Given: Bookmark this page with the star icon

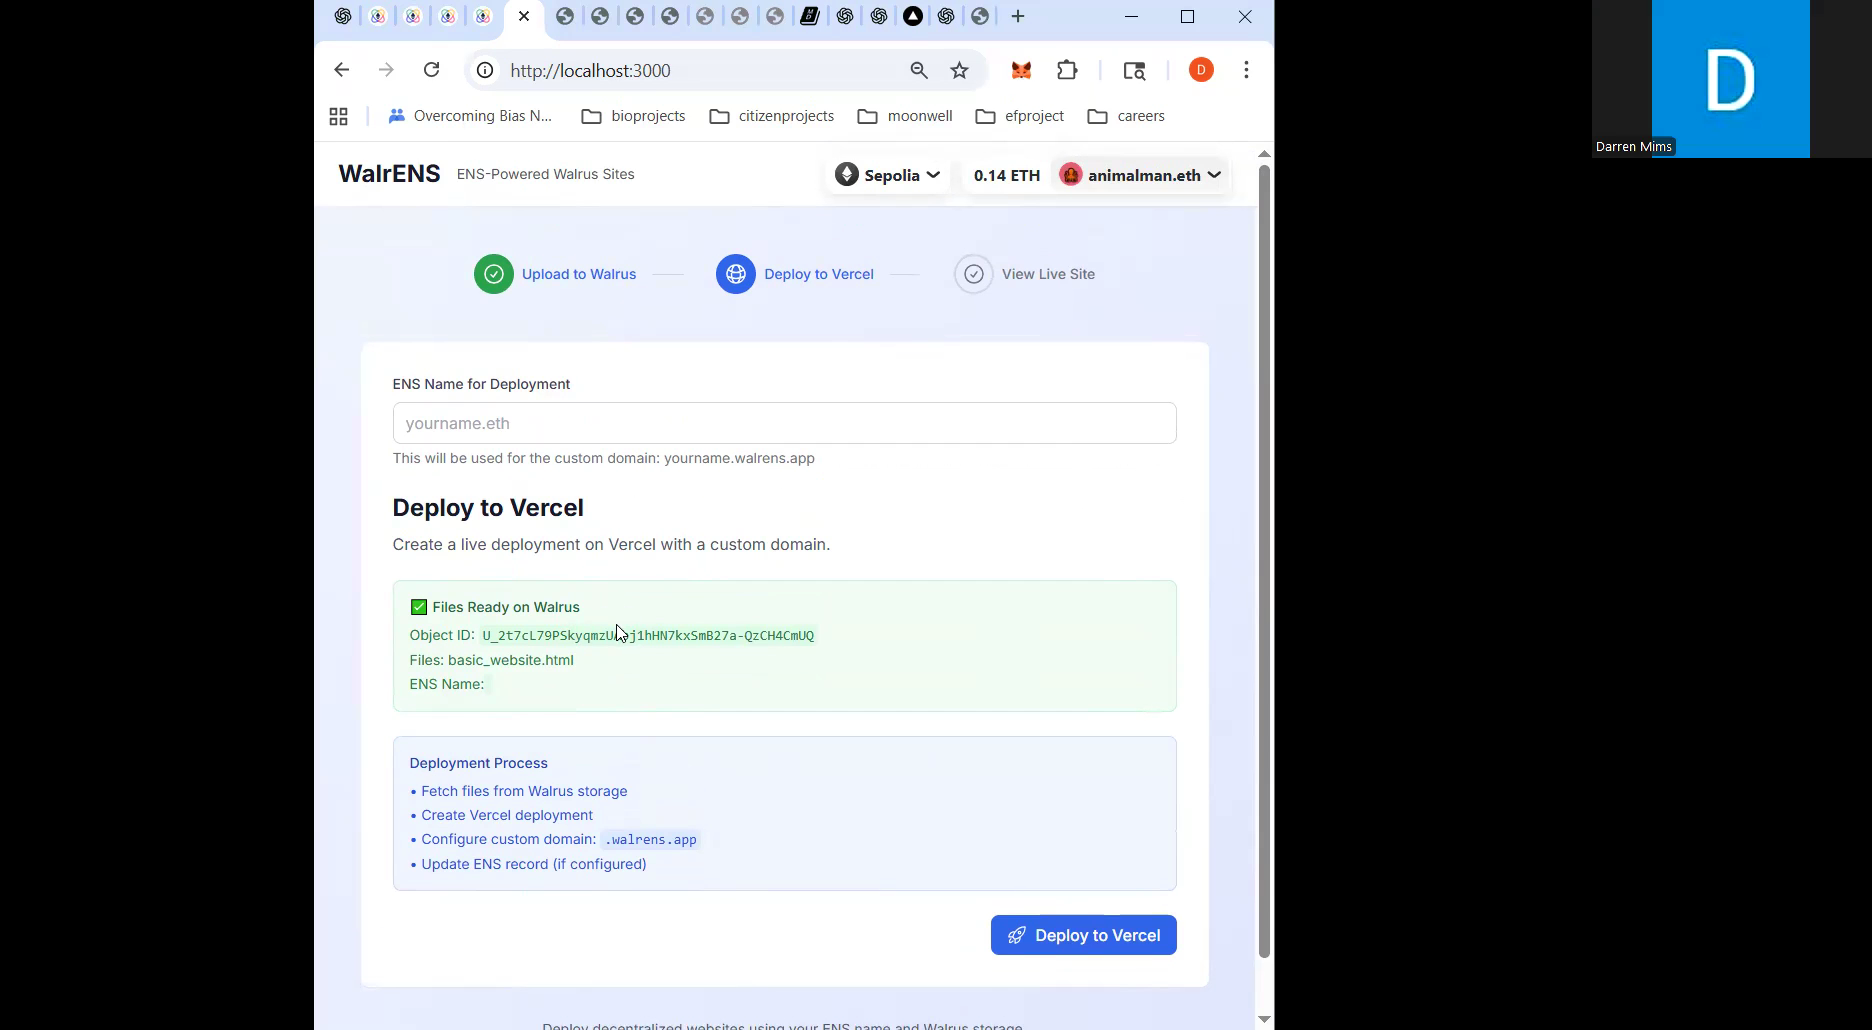Looking at the screenshot, I should point(959,70).
